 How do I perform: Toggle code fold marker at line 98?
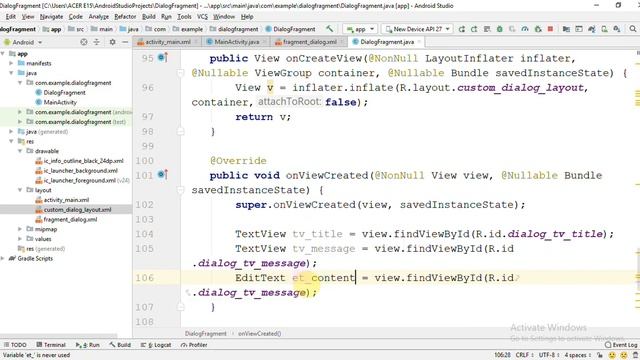coord(180,131)
